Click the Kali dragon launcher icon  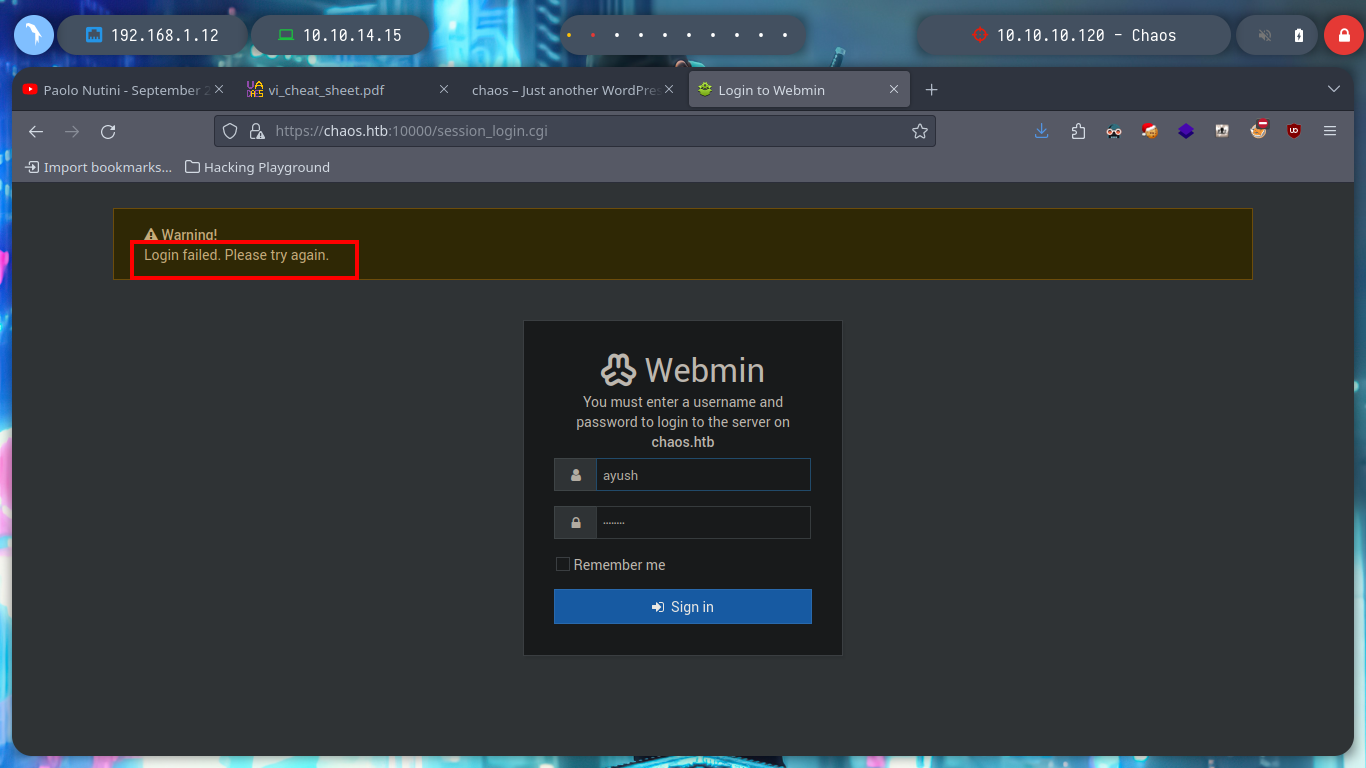[34, 35]
